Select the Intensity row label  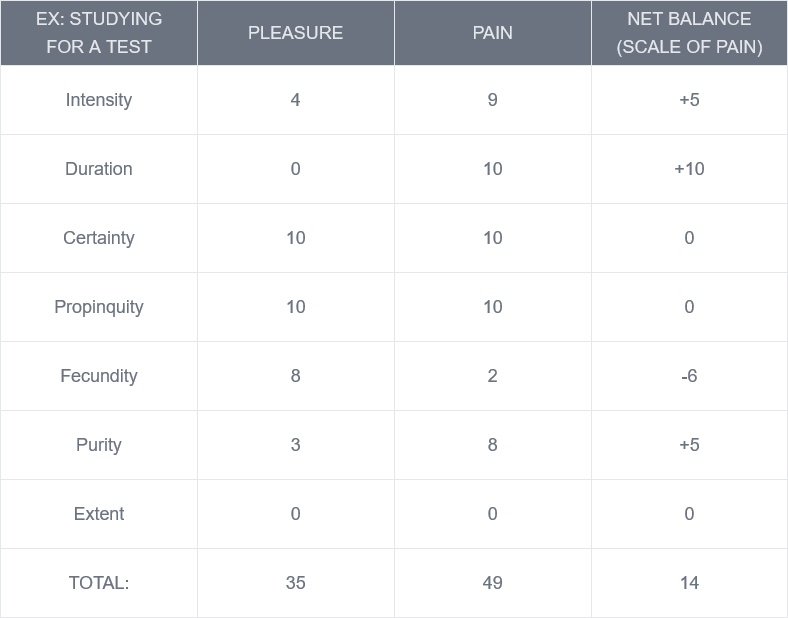pos(98,100)
